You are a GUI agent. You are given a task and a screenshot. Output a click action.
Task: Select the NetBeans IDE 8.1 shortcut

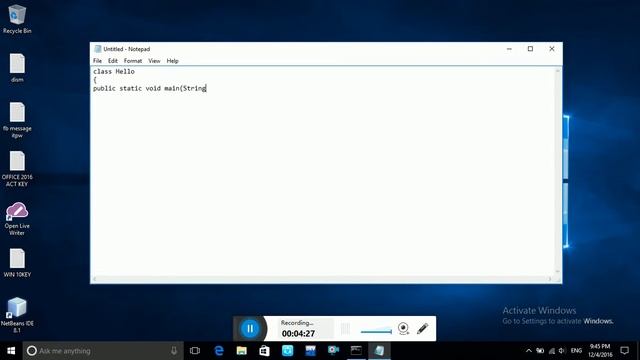click(17, 315)
